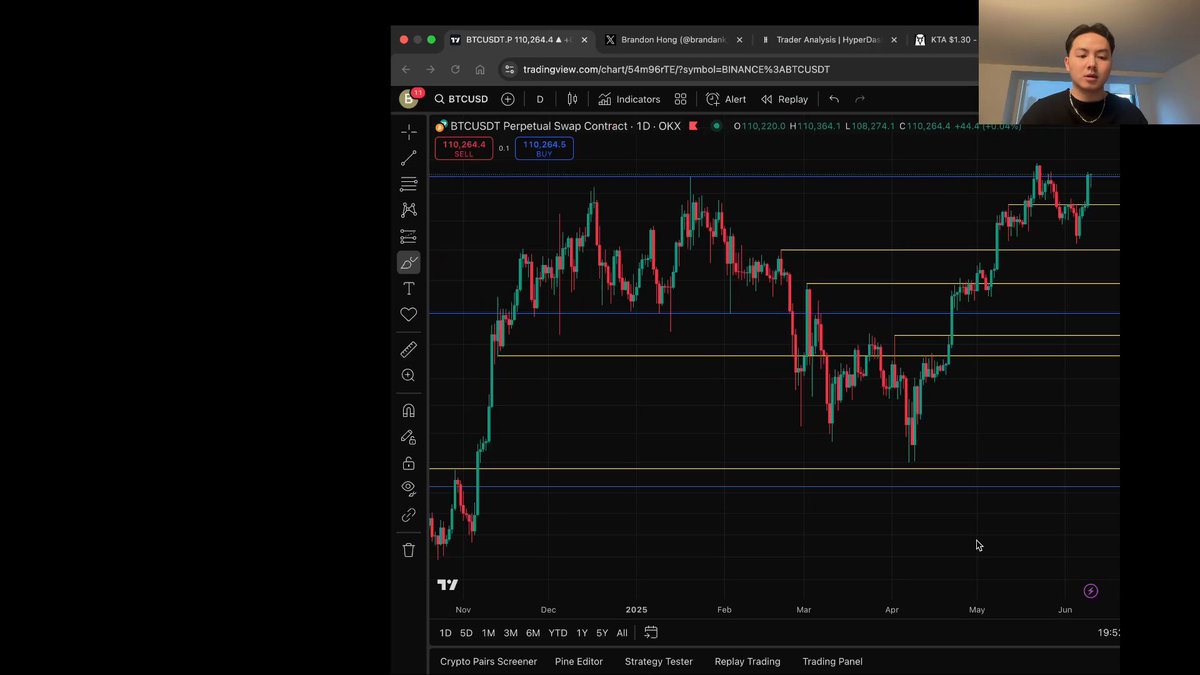The height and width of the screenshot is (675, 1200).
Task: Set the range to 5Y
Action: (602, 633)
